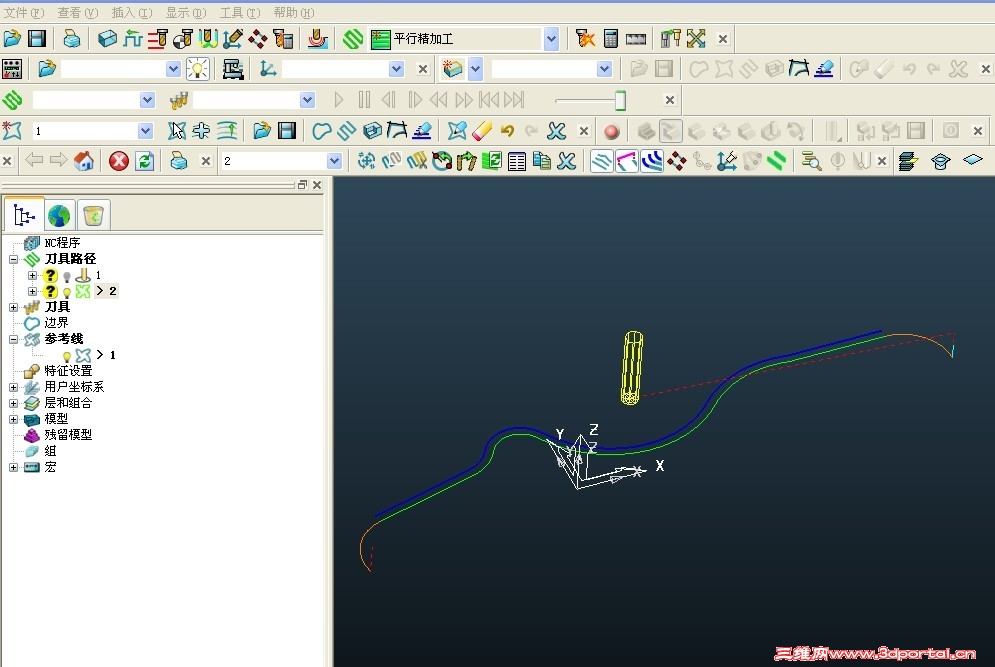The image size is (995, 667).
Task: Open the 显示 menu
Action: [x=185, y=13]
